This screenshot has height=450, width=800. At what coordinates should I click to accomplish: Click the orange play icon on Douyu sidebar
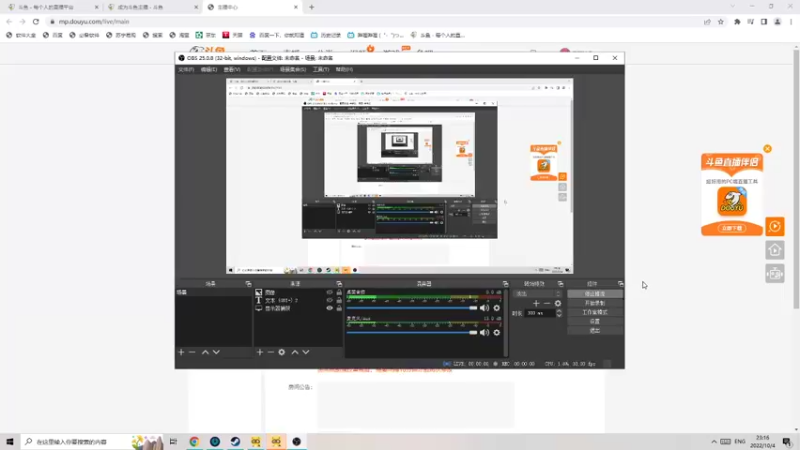click(x=774, y=227)
